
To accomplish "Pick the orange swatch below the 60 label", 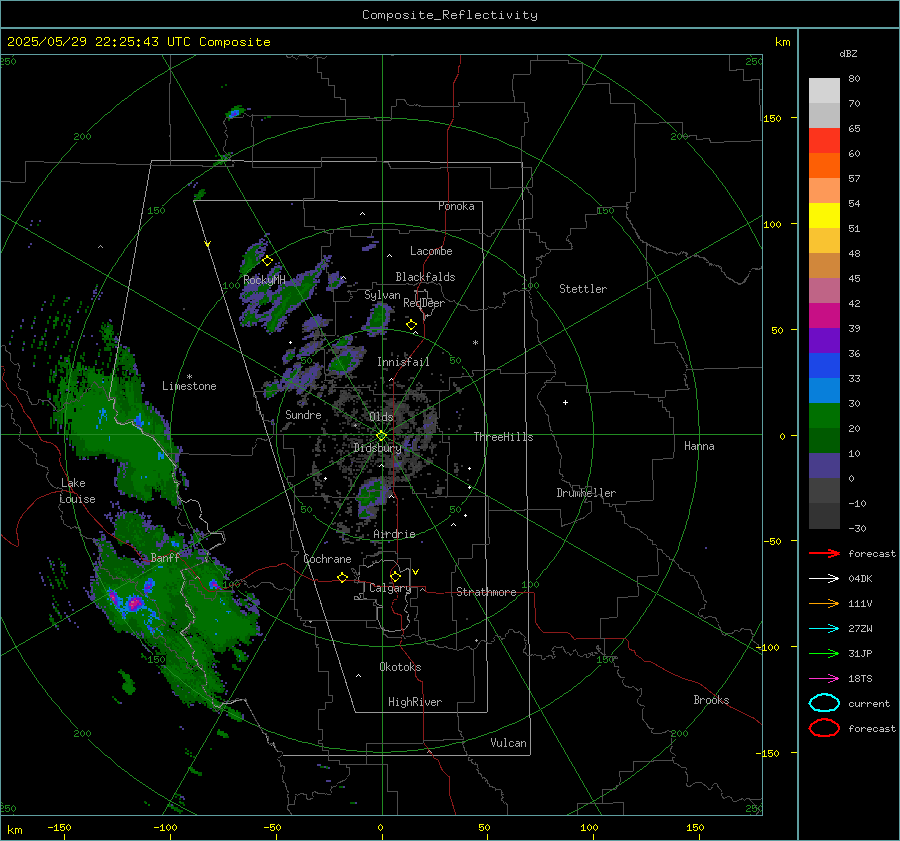I will coord(824,166).
